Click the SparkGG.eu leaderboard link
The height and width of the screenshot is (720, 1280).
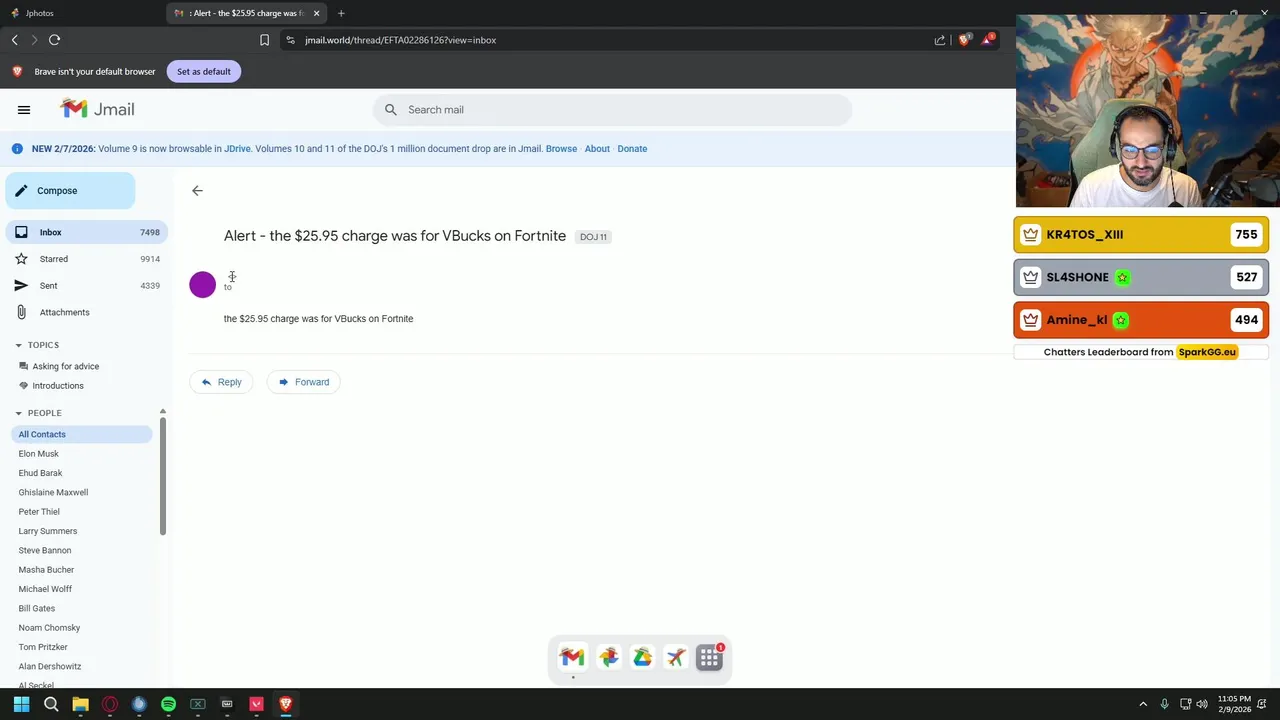coord(1207,352)
